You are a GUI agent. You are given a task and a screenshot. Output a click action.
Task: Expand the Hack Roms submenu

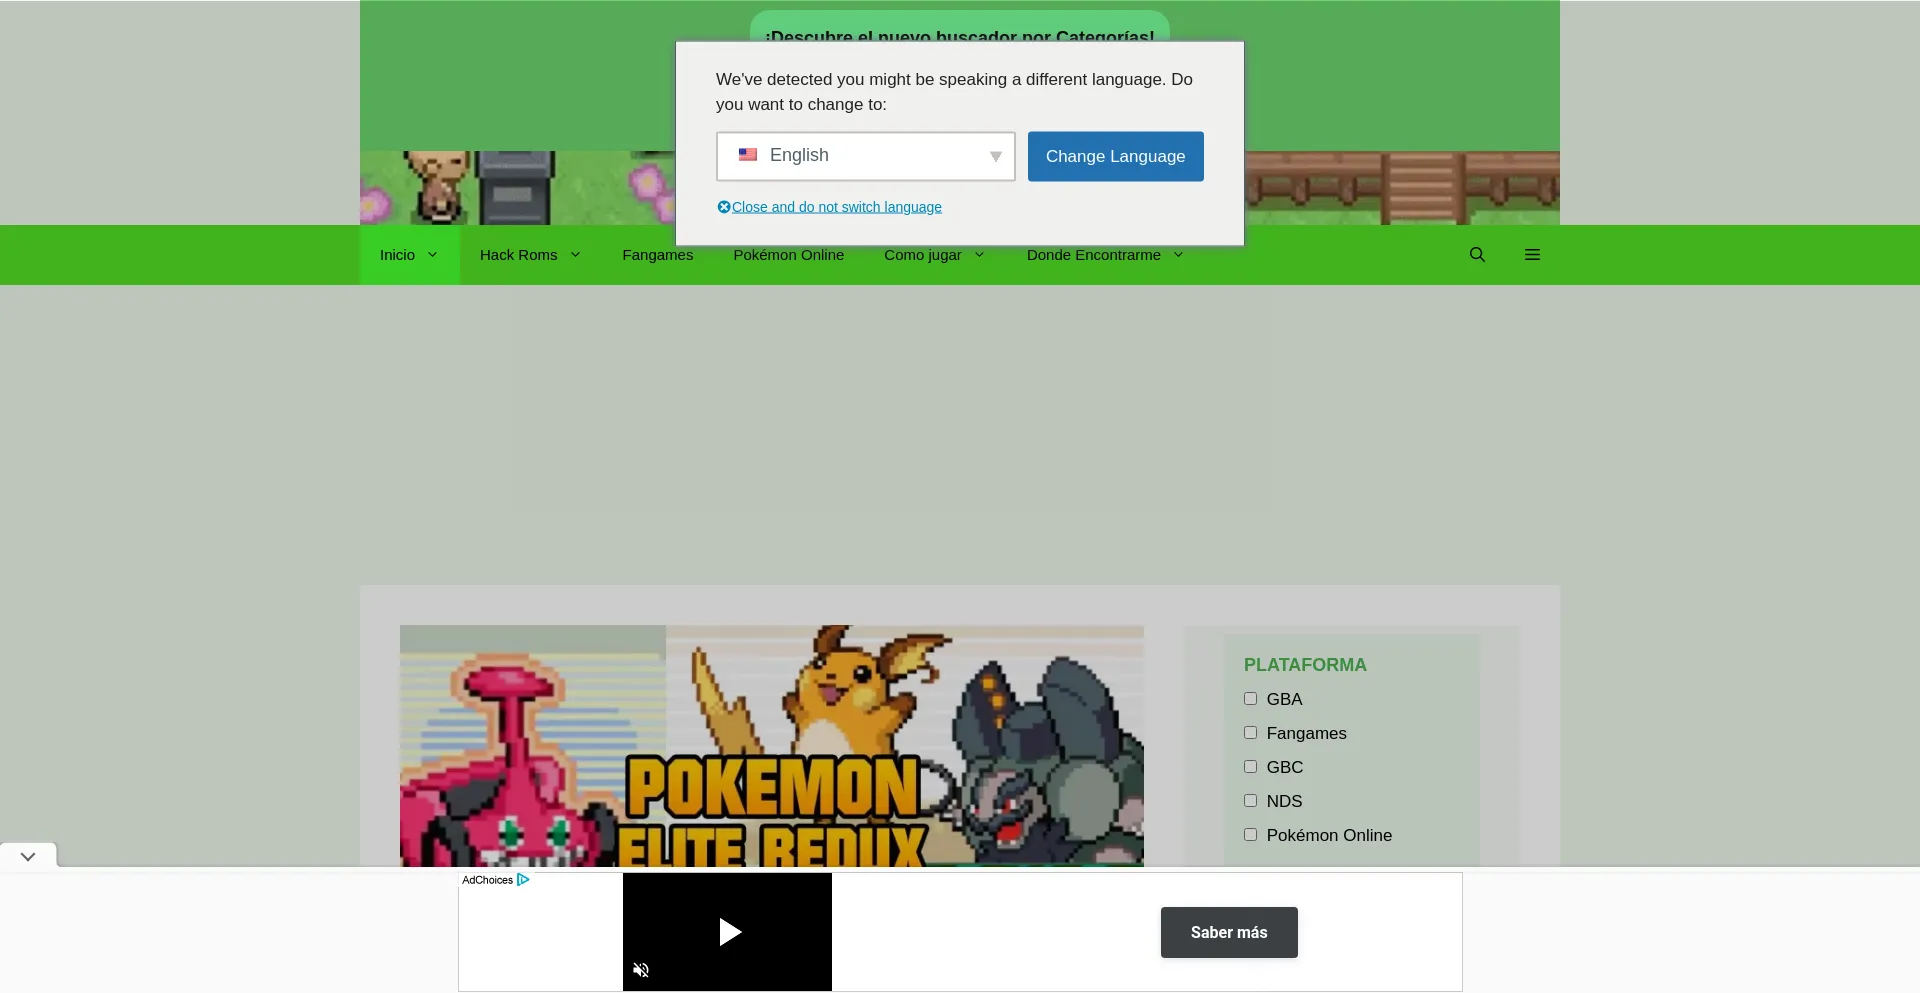530,255
